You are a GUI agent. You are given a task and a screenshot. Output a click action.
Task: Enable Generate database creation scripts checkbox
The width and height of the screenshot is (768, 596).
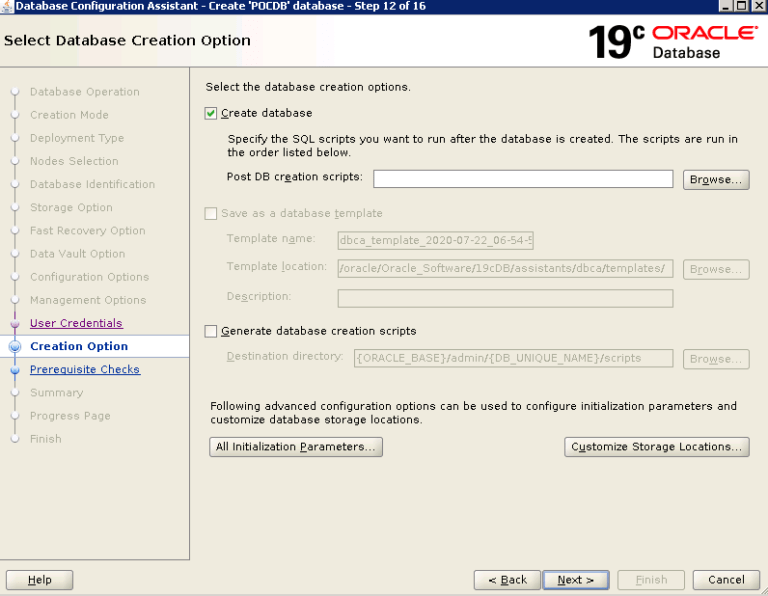pos(211,331)
